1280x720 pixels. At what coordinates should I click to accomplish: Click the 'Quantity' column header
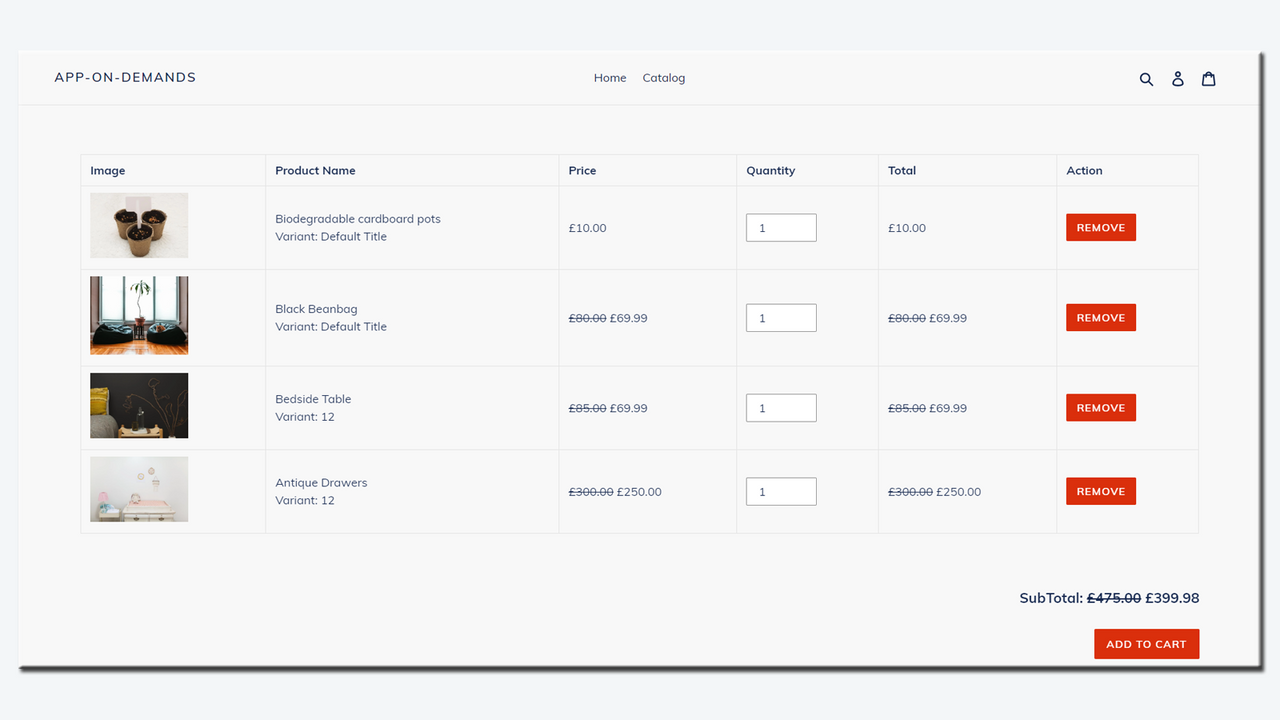click(x=771, y=171)
